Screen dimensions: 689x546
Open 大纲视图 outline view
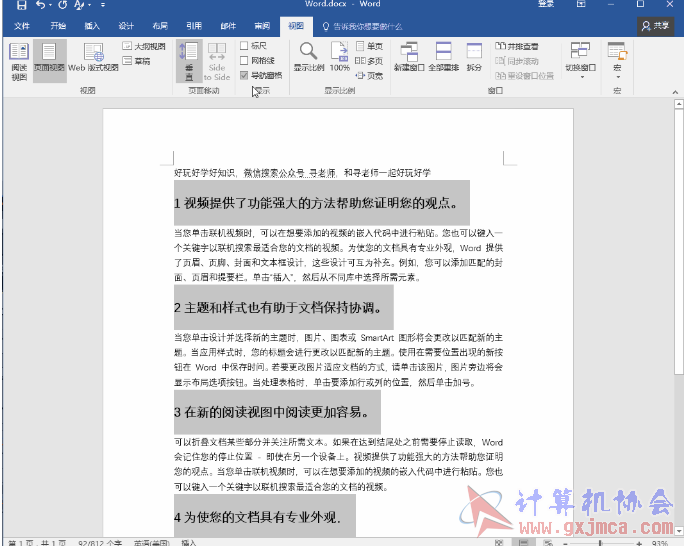tap(144, 46)
